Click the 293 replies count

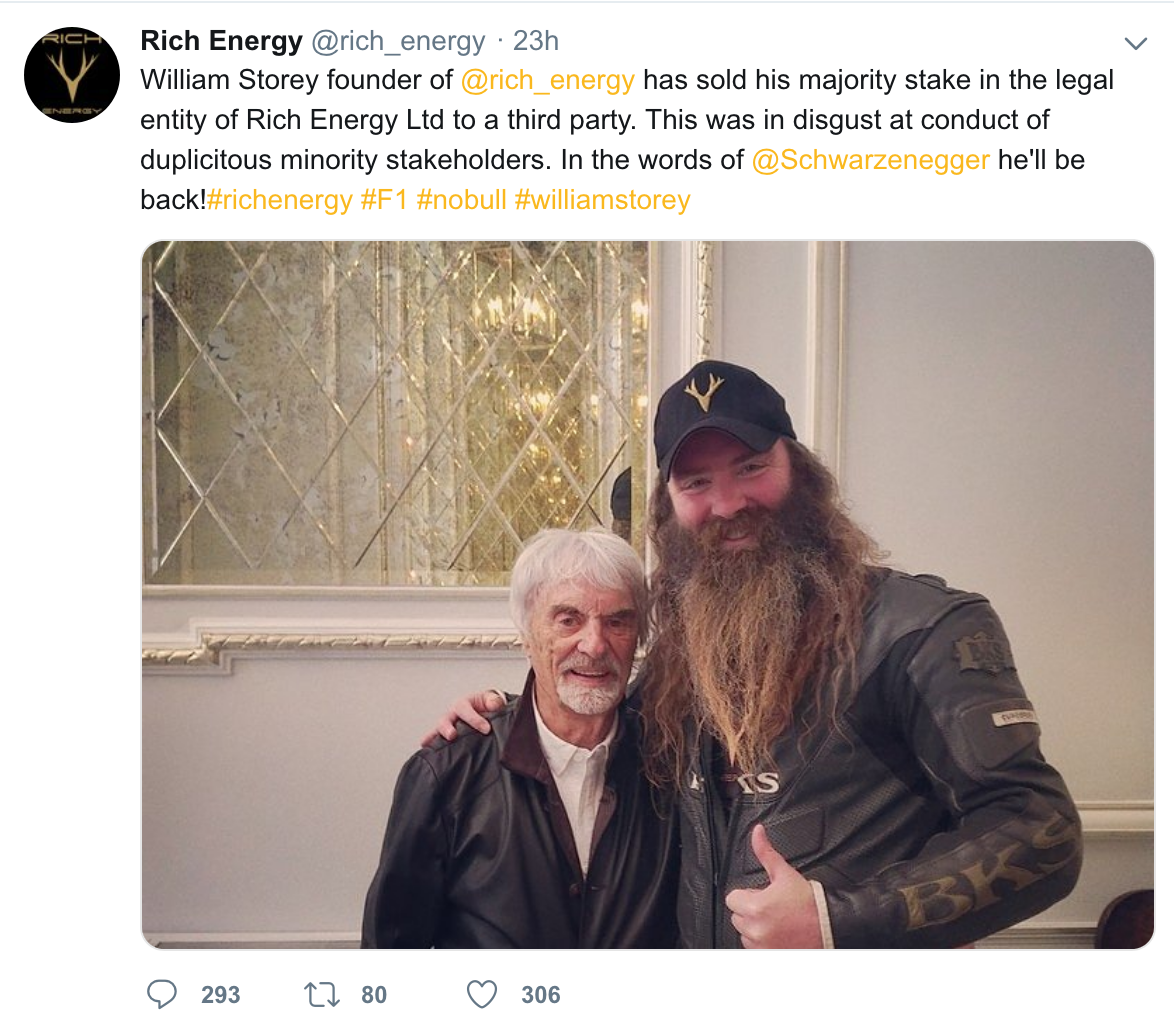pos(220,995)
